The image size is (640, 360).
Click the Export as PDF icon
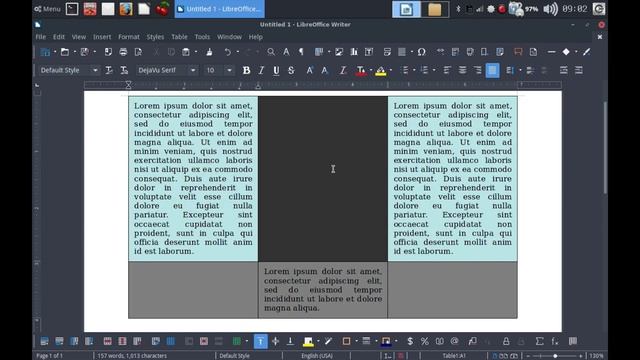(108, 52)
